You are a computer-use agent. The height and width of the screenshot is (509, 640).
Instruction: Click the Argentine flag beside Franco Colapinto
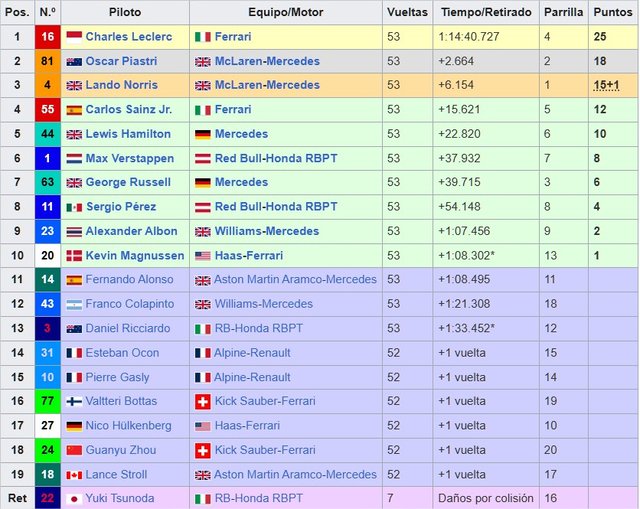(74, 305)
